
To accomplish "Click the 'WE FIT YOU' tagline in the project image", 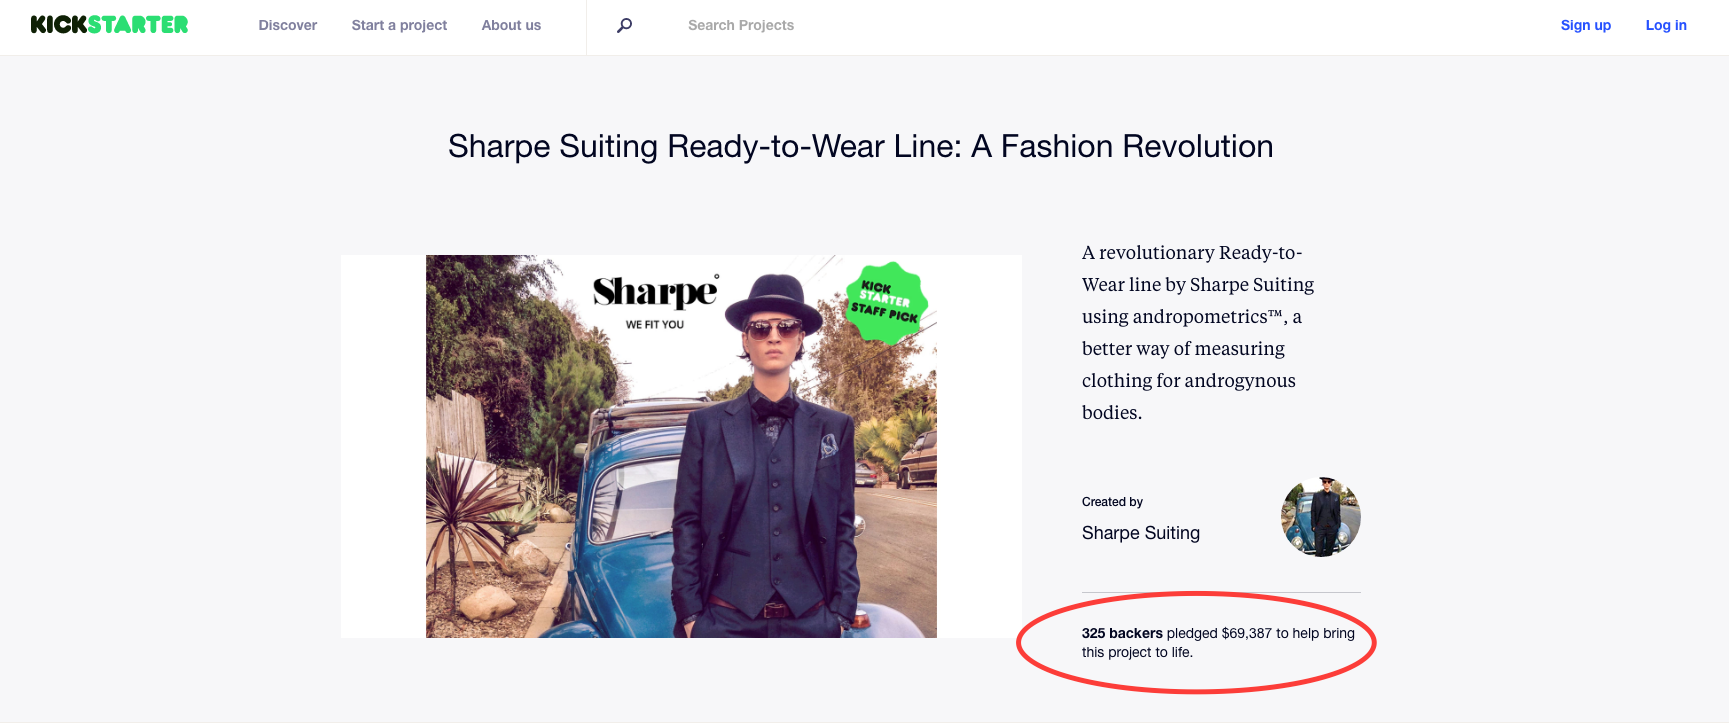I will (655, 325).
